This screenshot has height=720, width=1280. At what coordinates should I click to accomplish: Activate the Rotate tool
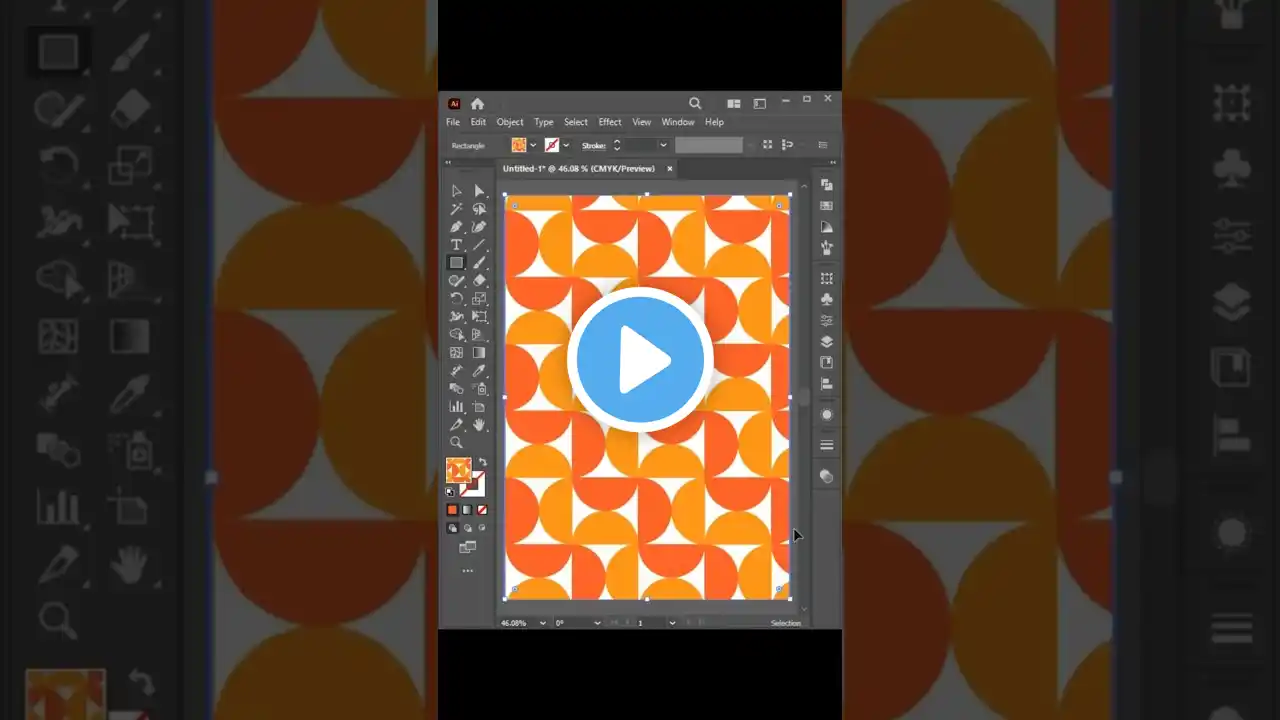(x=456, y=299)
